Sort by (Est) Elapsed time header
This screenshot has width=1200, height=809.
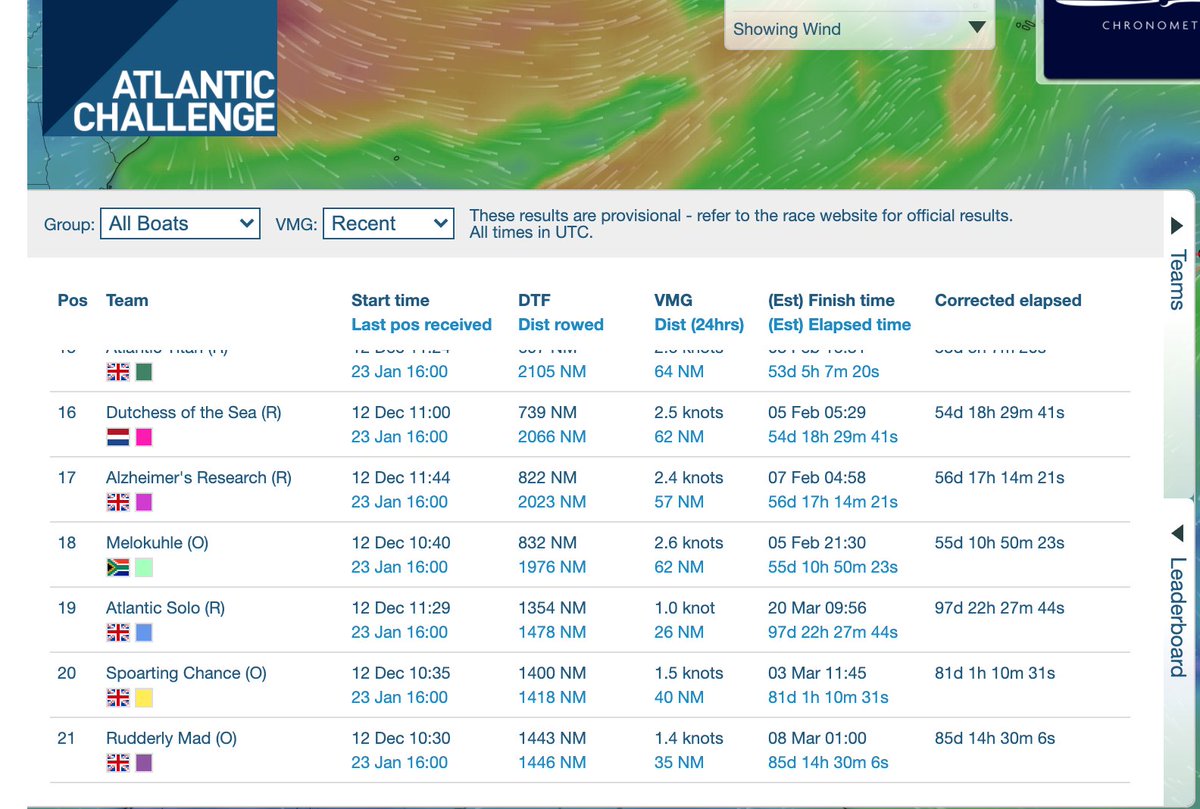[x=839, y=324]
